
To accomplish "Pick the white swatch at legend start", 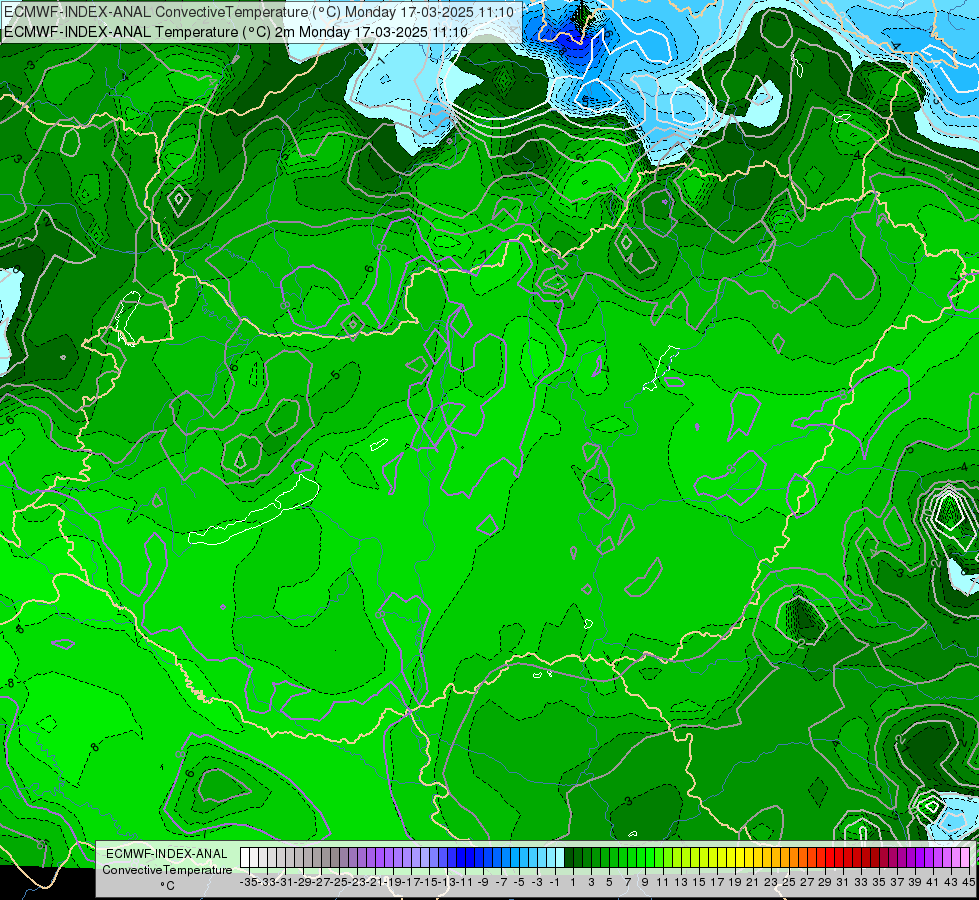I will point(245,858).
